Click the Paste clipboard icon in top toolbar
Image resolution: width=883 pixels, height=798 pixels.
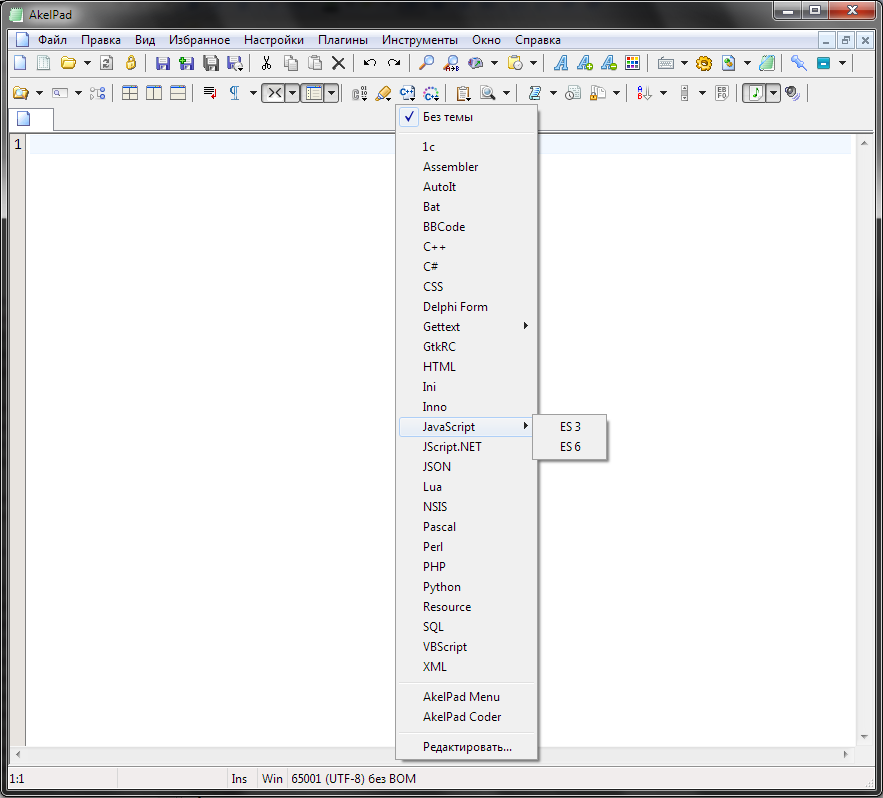315,63
